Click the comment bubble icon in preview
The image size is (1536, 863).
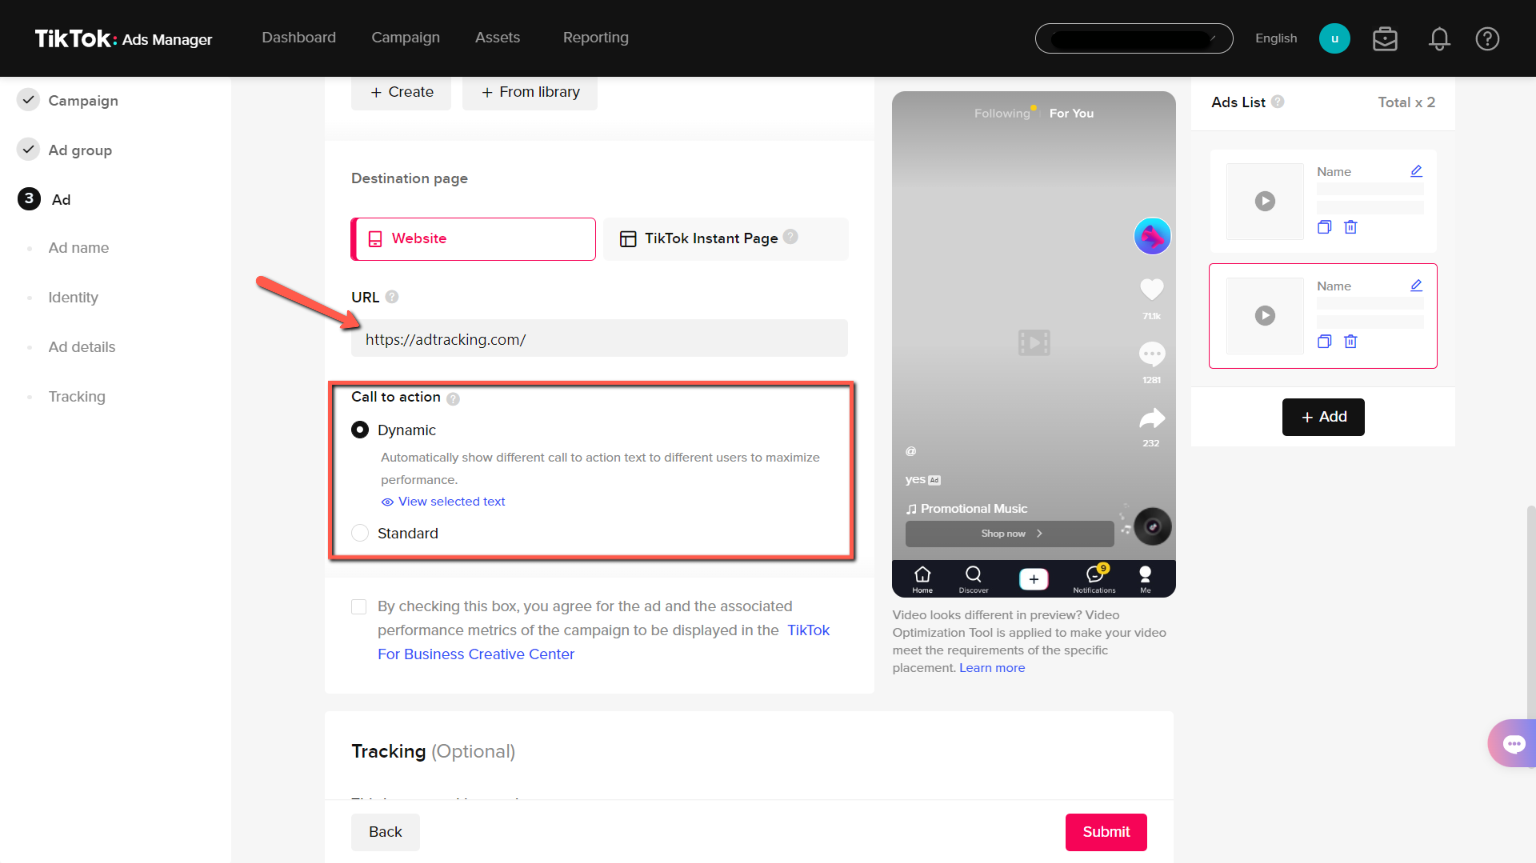click(1152, 353)
